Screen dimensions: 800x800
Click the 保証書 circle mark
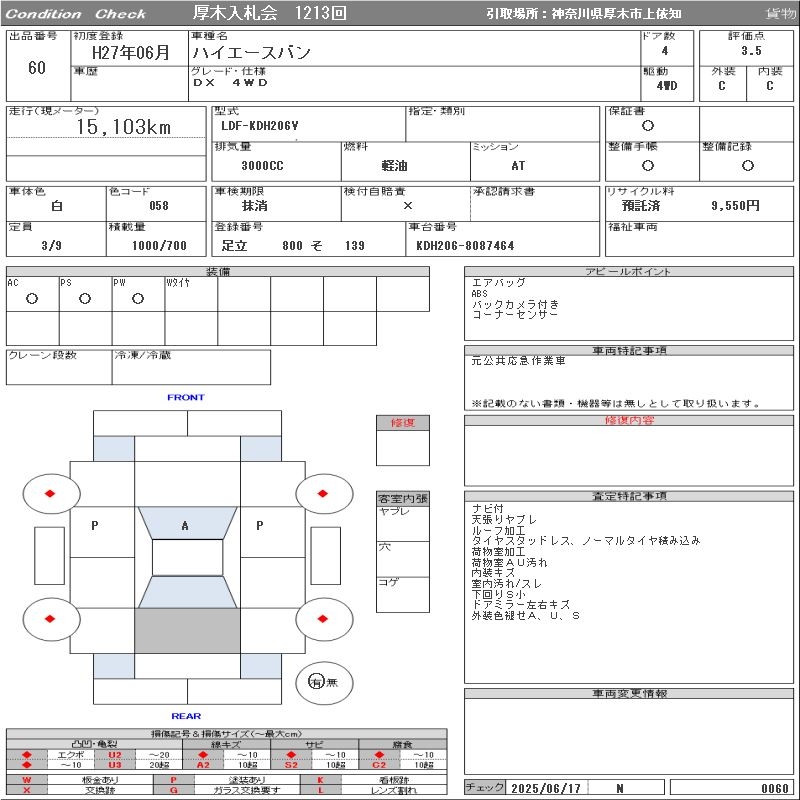pos(648,126)
